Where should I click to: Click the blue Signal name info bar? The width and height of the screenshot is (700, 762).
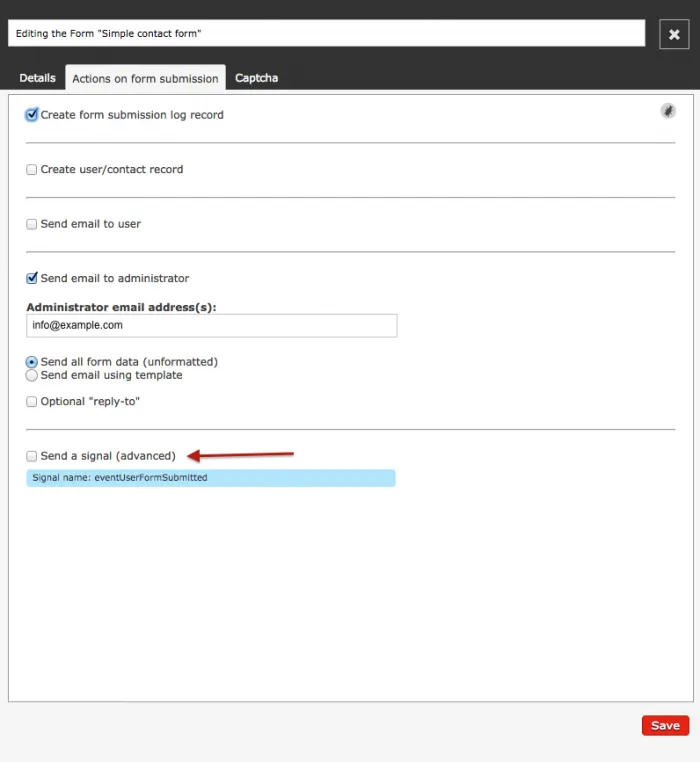click(210, 478)
